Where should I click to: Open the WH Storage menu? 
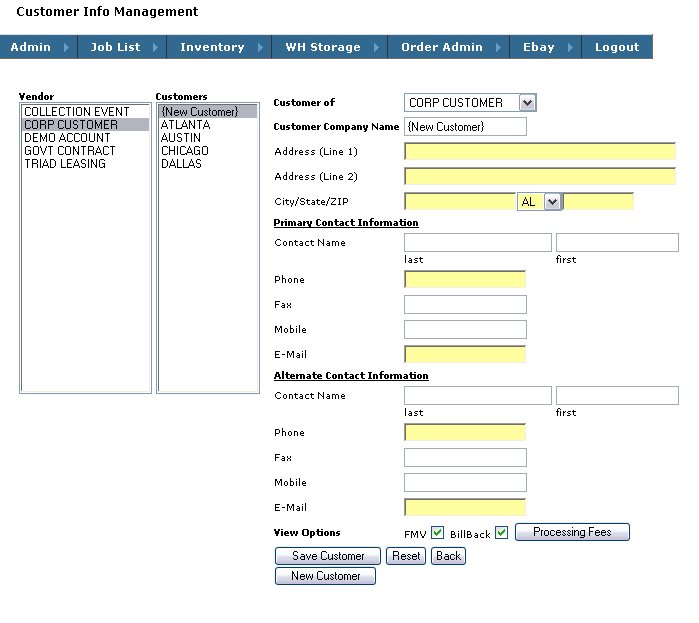(322, 47)
